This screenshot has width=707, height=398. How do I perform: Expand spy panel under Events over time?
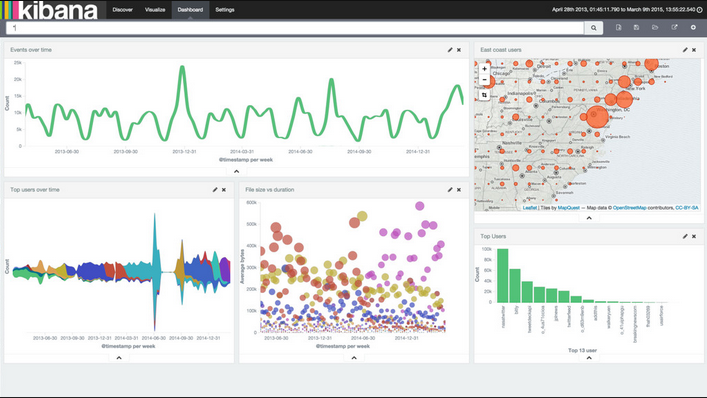point(236,171)
